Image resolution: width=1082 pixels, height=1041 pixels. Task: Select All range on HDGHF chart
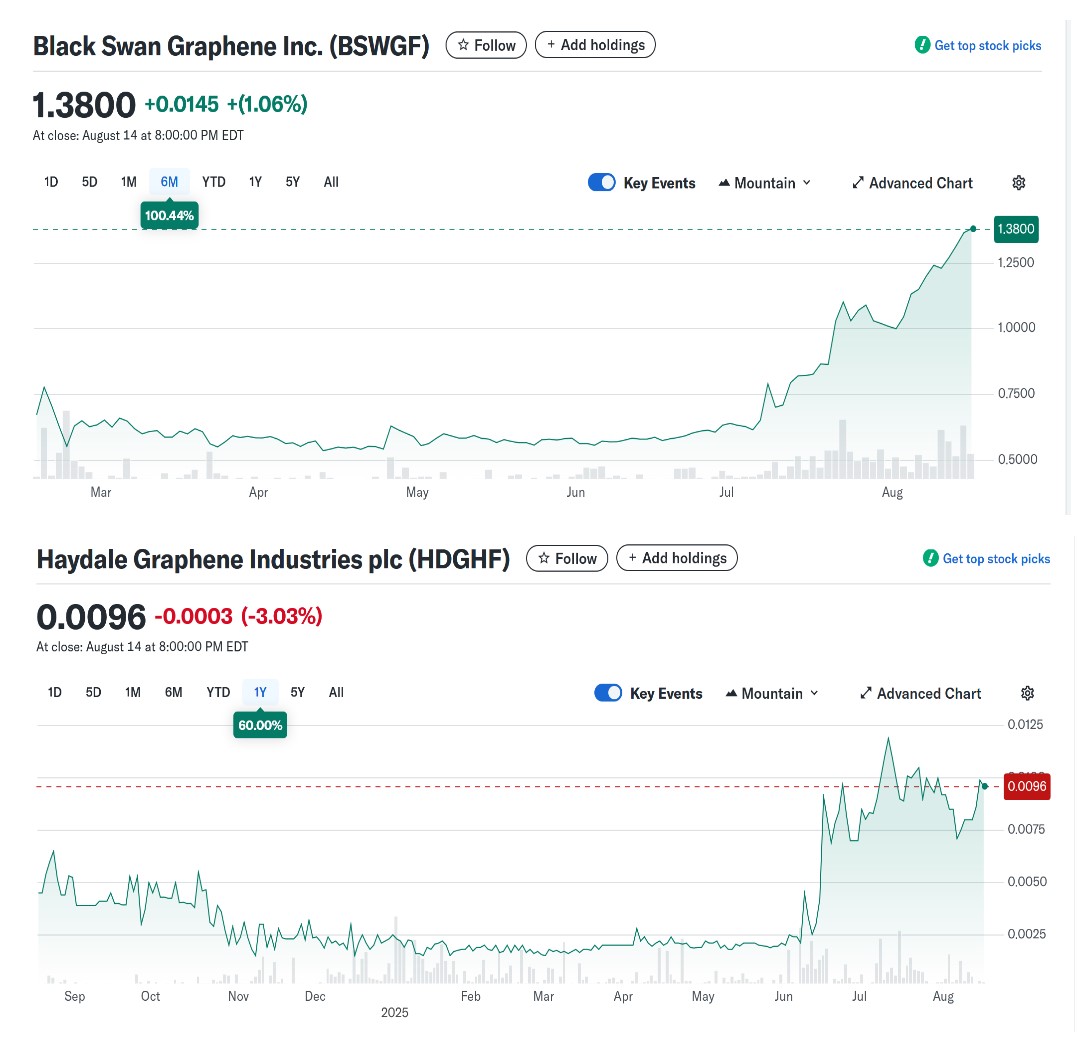336,692
